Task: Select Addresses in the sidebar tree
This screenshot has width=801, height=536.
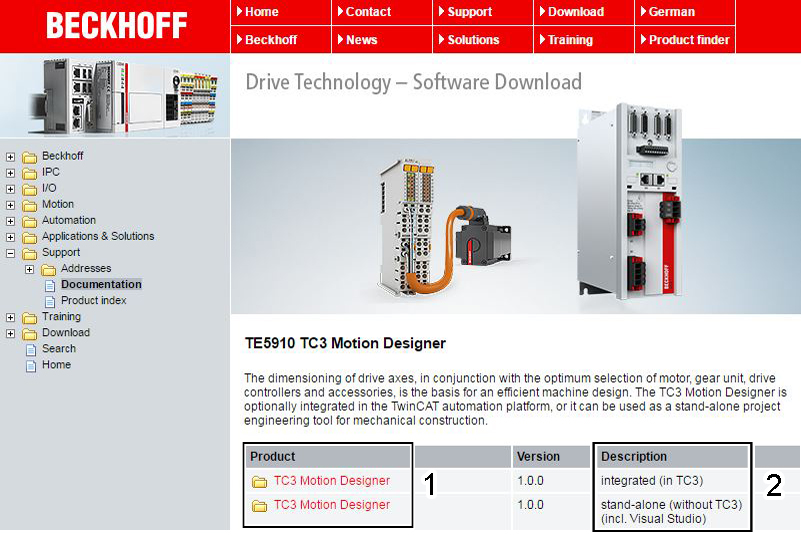Action: [86, 268]
